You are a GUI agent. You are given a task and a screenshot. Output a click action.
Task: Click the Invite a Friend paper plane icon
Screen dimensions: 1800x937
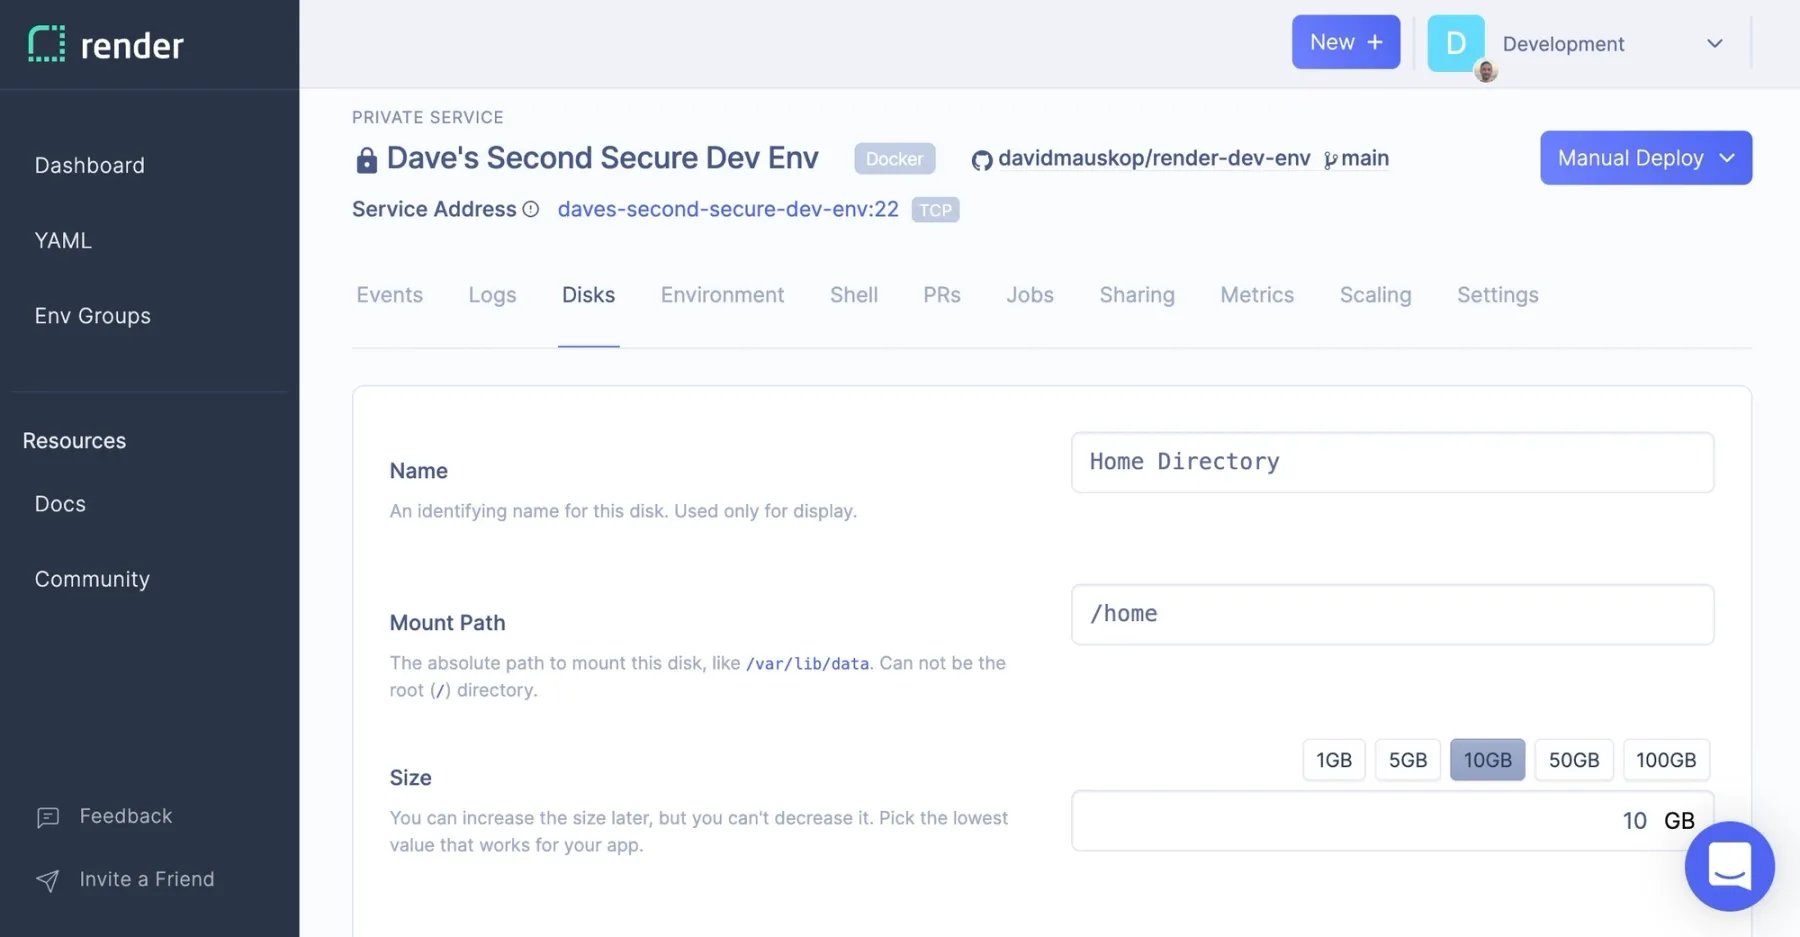point(48,880)
